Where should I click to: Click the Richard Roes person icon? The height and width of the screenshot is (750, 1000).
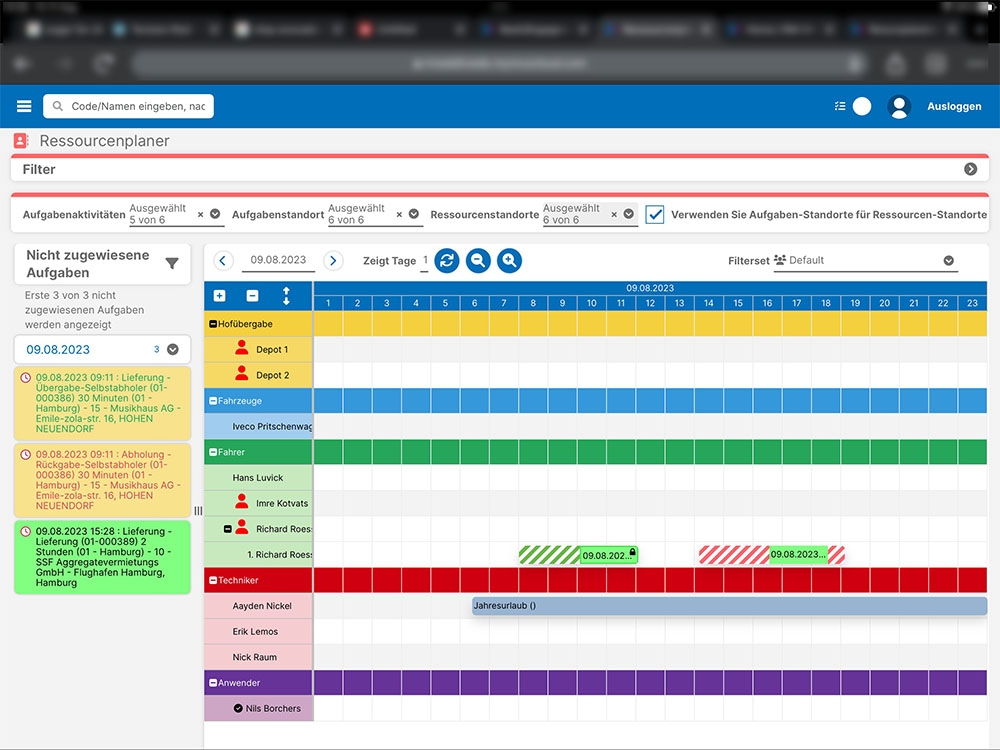(242, 527)
